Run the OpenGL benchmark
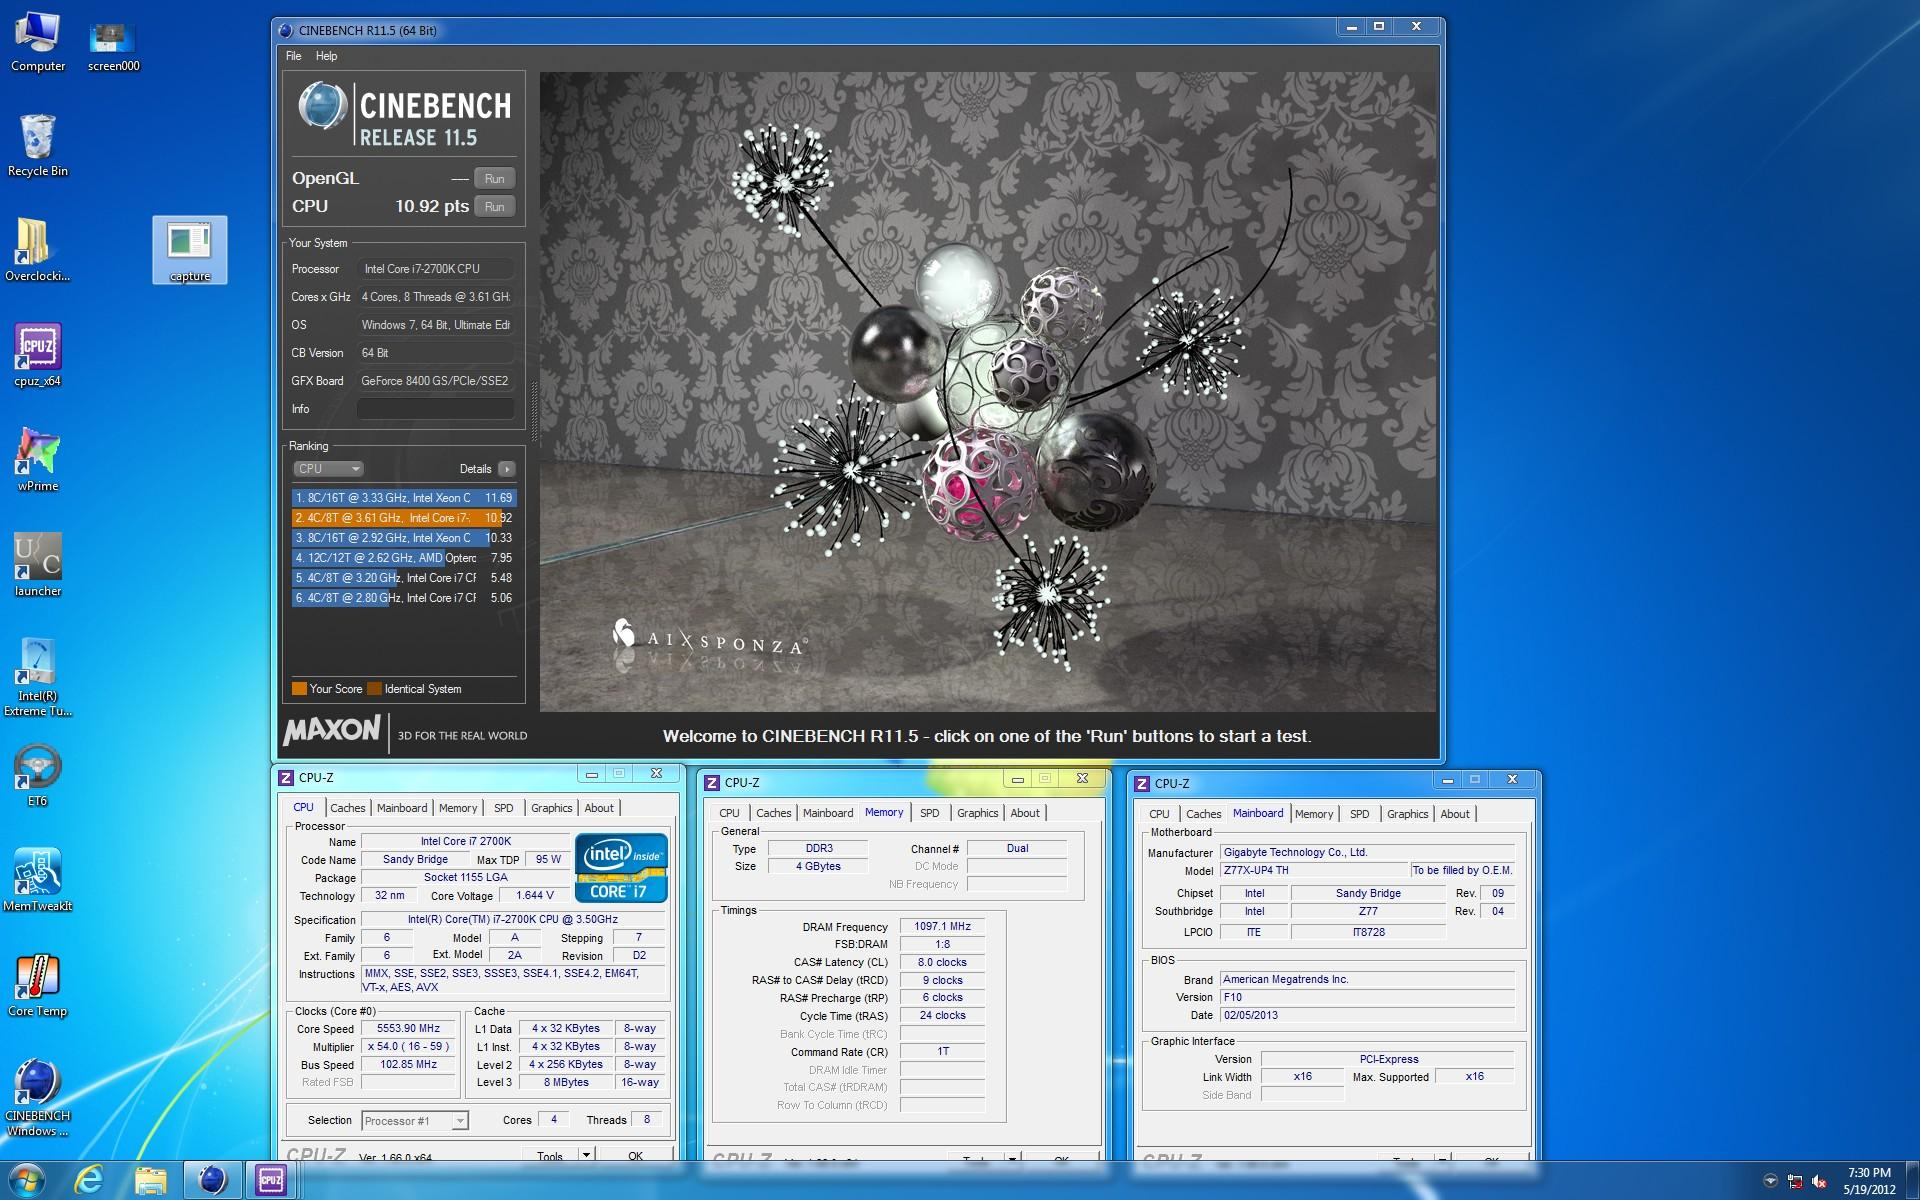 [494, 179]
